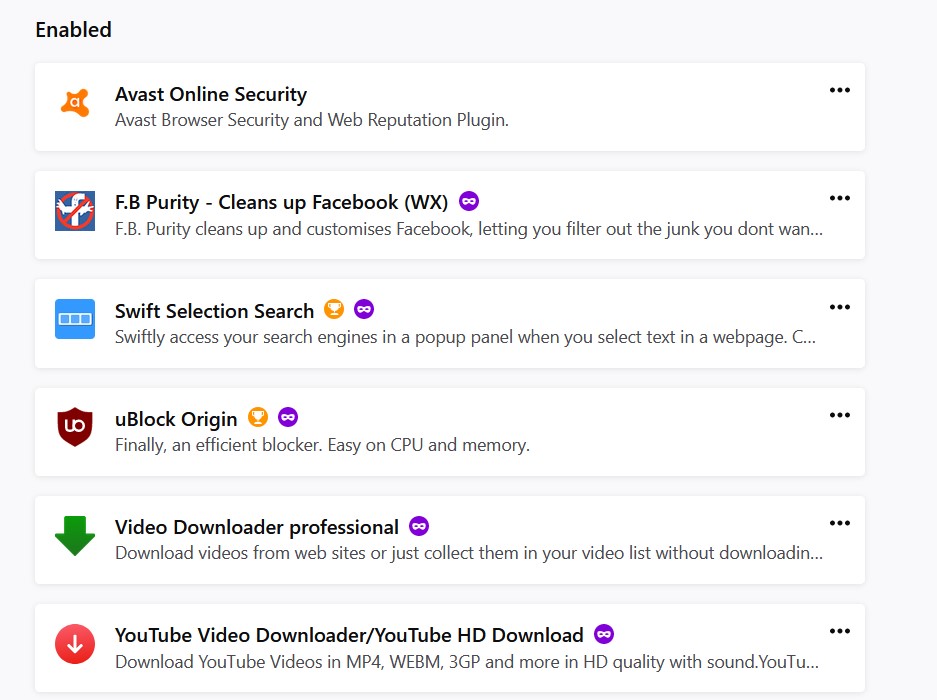Click the F.B Purity extension icon
Viewport: 937px width, 700px height.
(75, 211)
